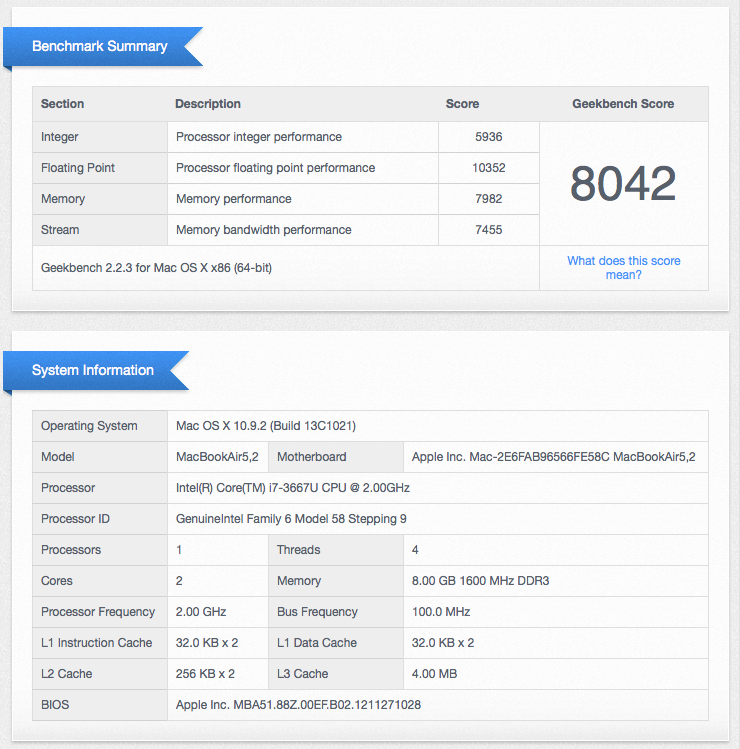
Task: Click the Model label cell
Action: [100, 457]
